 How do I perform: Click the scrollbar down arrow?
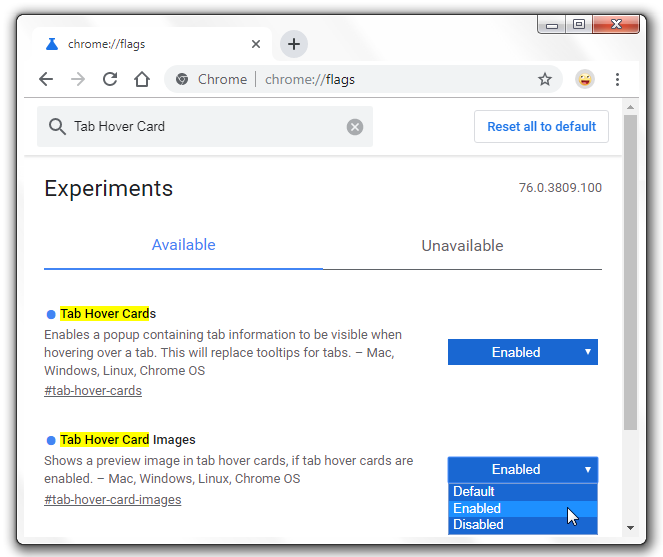(630, 527)
